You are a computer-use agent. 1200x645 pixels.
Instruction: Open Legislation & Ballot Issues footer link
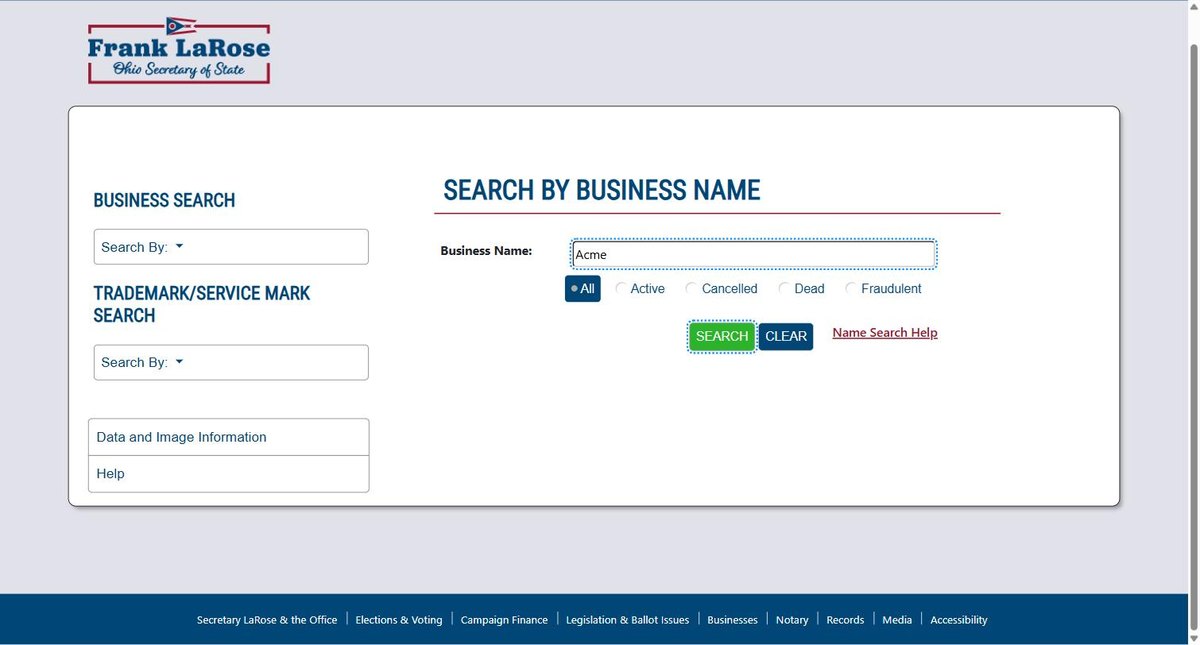[x=628, y=620]
